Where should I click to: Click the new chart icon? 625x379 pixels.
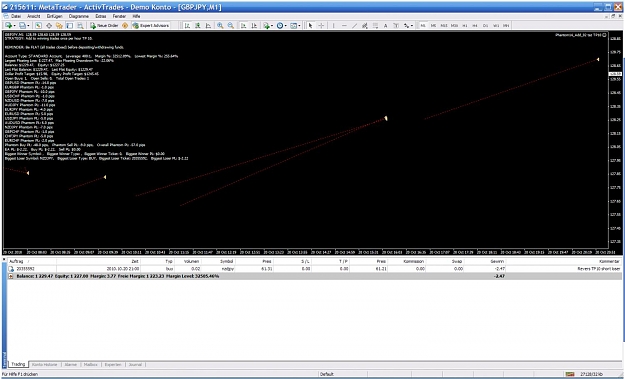[10, 26]
